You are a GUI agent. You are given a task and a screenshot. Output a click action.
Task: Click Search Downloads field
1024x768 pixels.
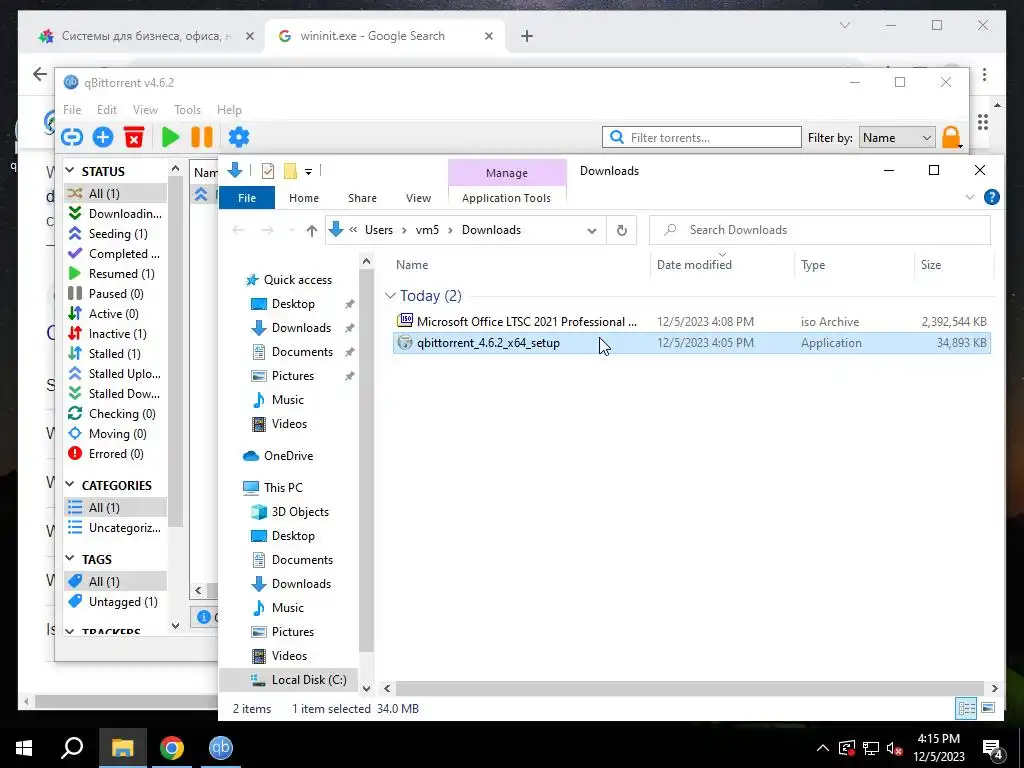pos(820,230)
